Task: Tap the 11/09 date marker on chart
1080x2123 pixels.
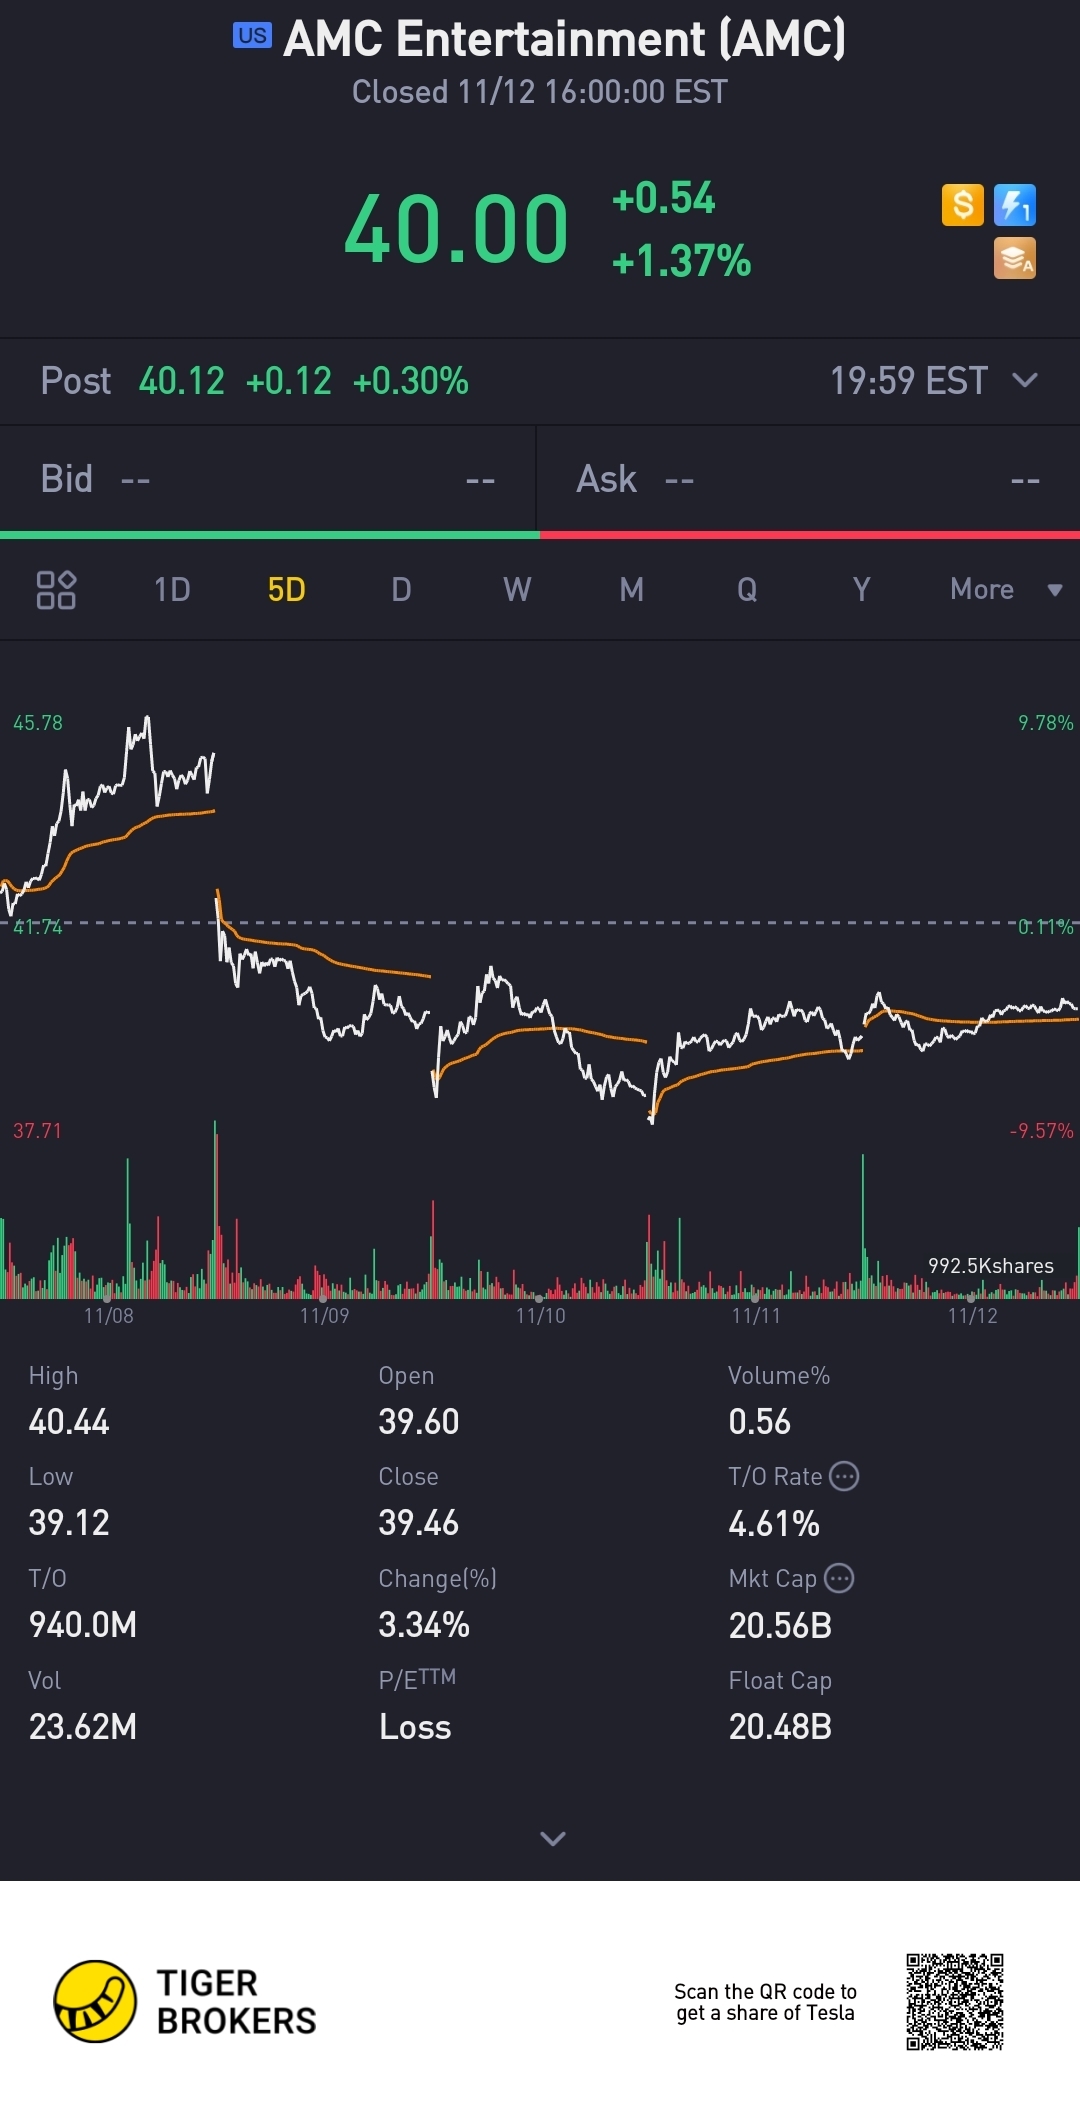Action: pyautogui.click(x=324, y=1316)
